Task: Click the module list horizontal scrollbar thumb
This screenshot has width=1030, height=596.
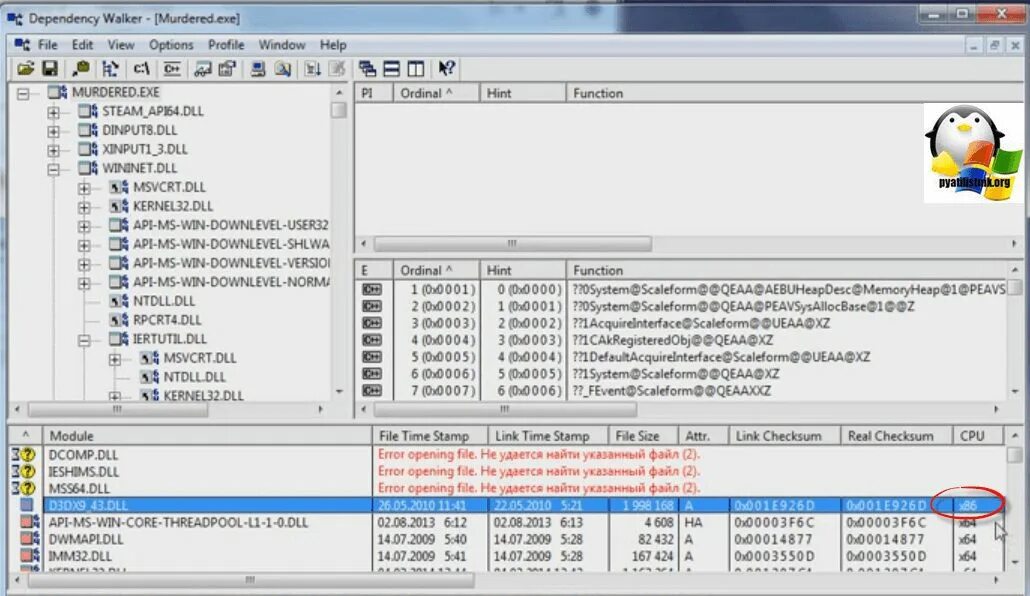Action: point(251,580)
